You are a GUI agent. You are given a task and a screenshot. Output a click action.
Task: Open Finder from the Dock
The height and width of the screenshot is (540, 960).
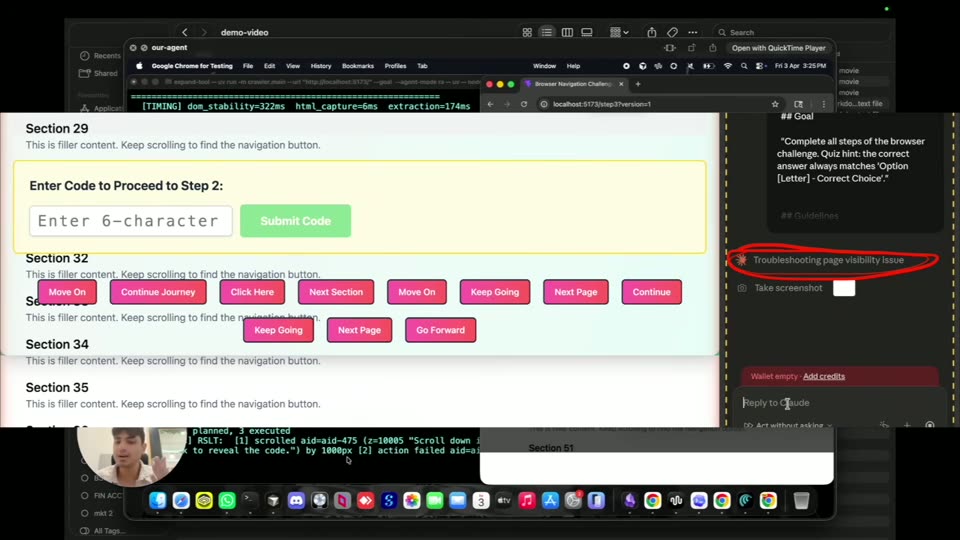[x=158, y=501]
